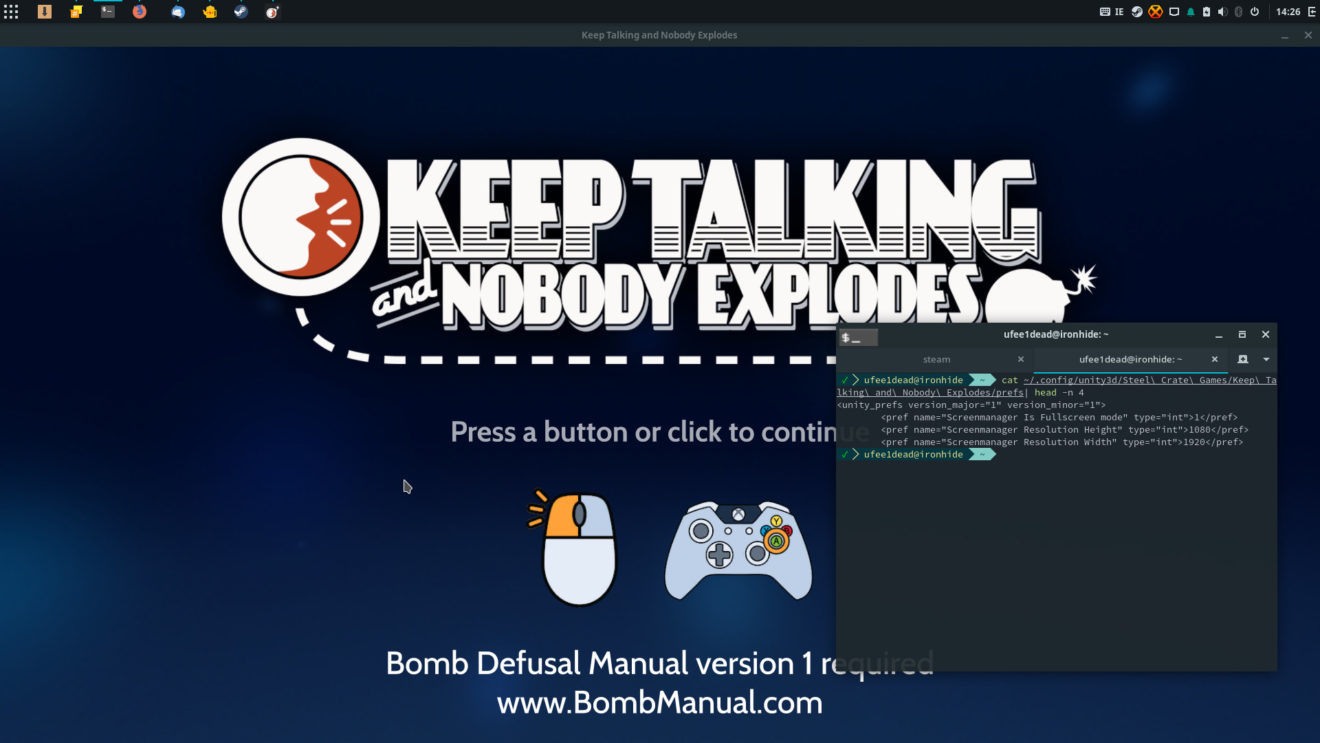The width and height of the screenshot is (1320, 743).
Task: Switch to the steam terminal tab
Action: tap(937, 359)
